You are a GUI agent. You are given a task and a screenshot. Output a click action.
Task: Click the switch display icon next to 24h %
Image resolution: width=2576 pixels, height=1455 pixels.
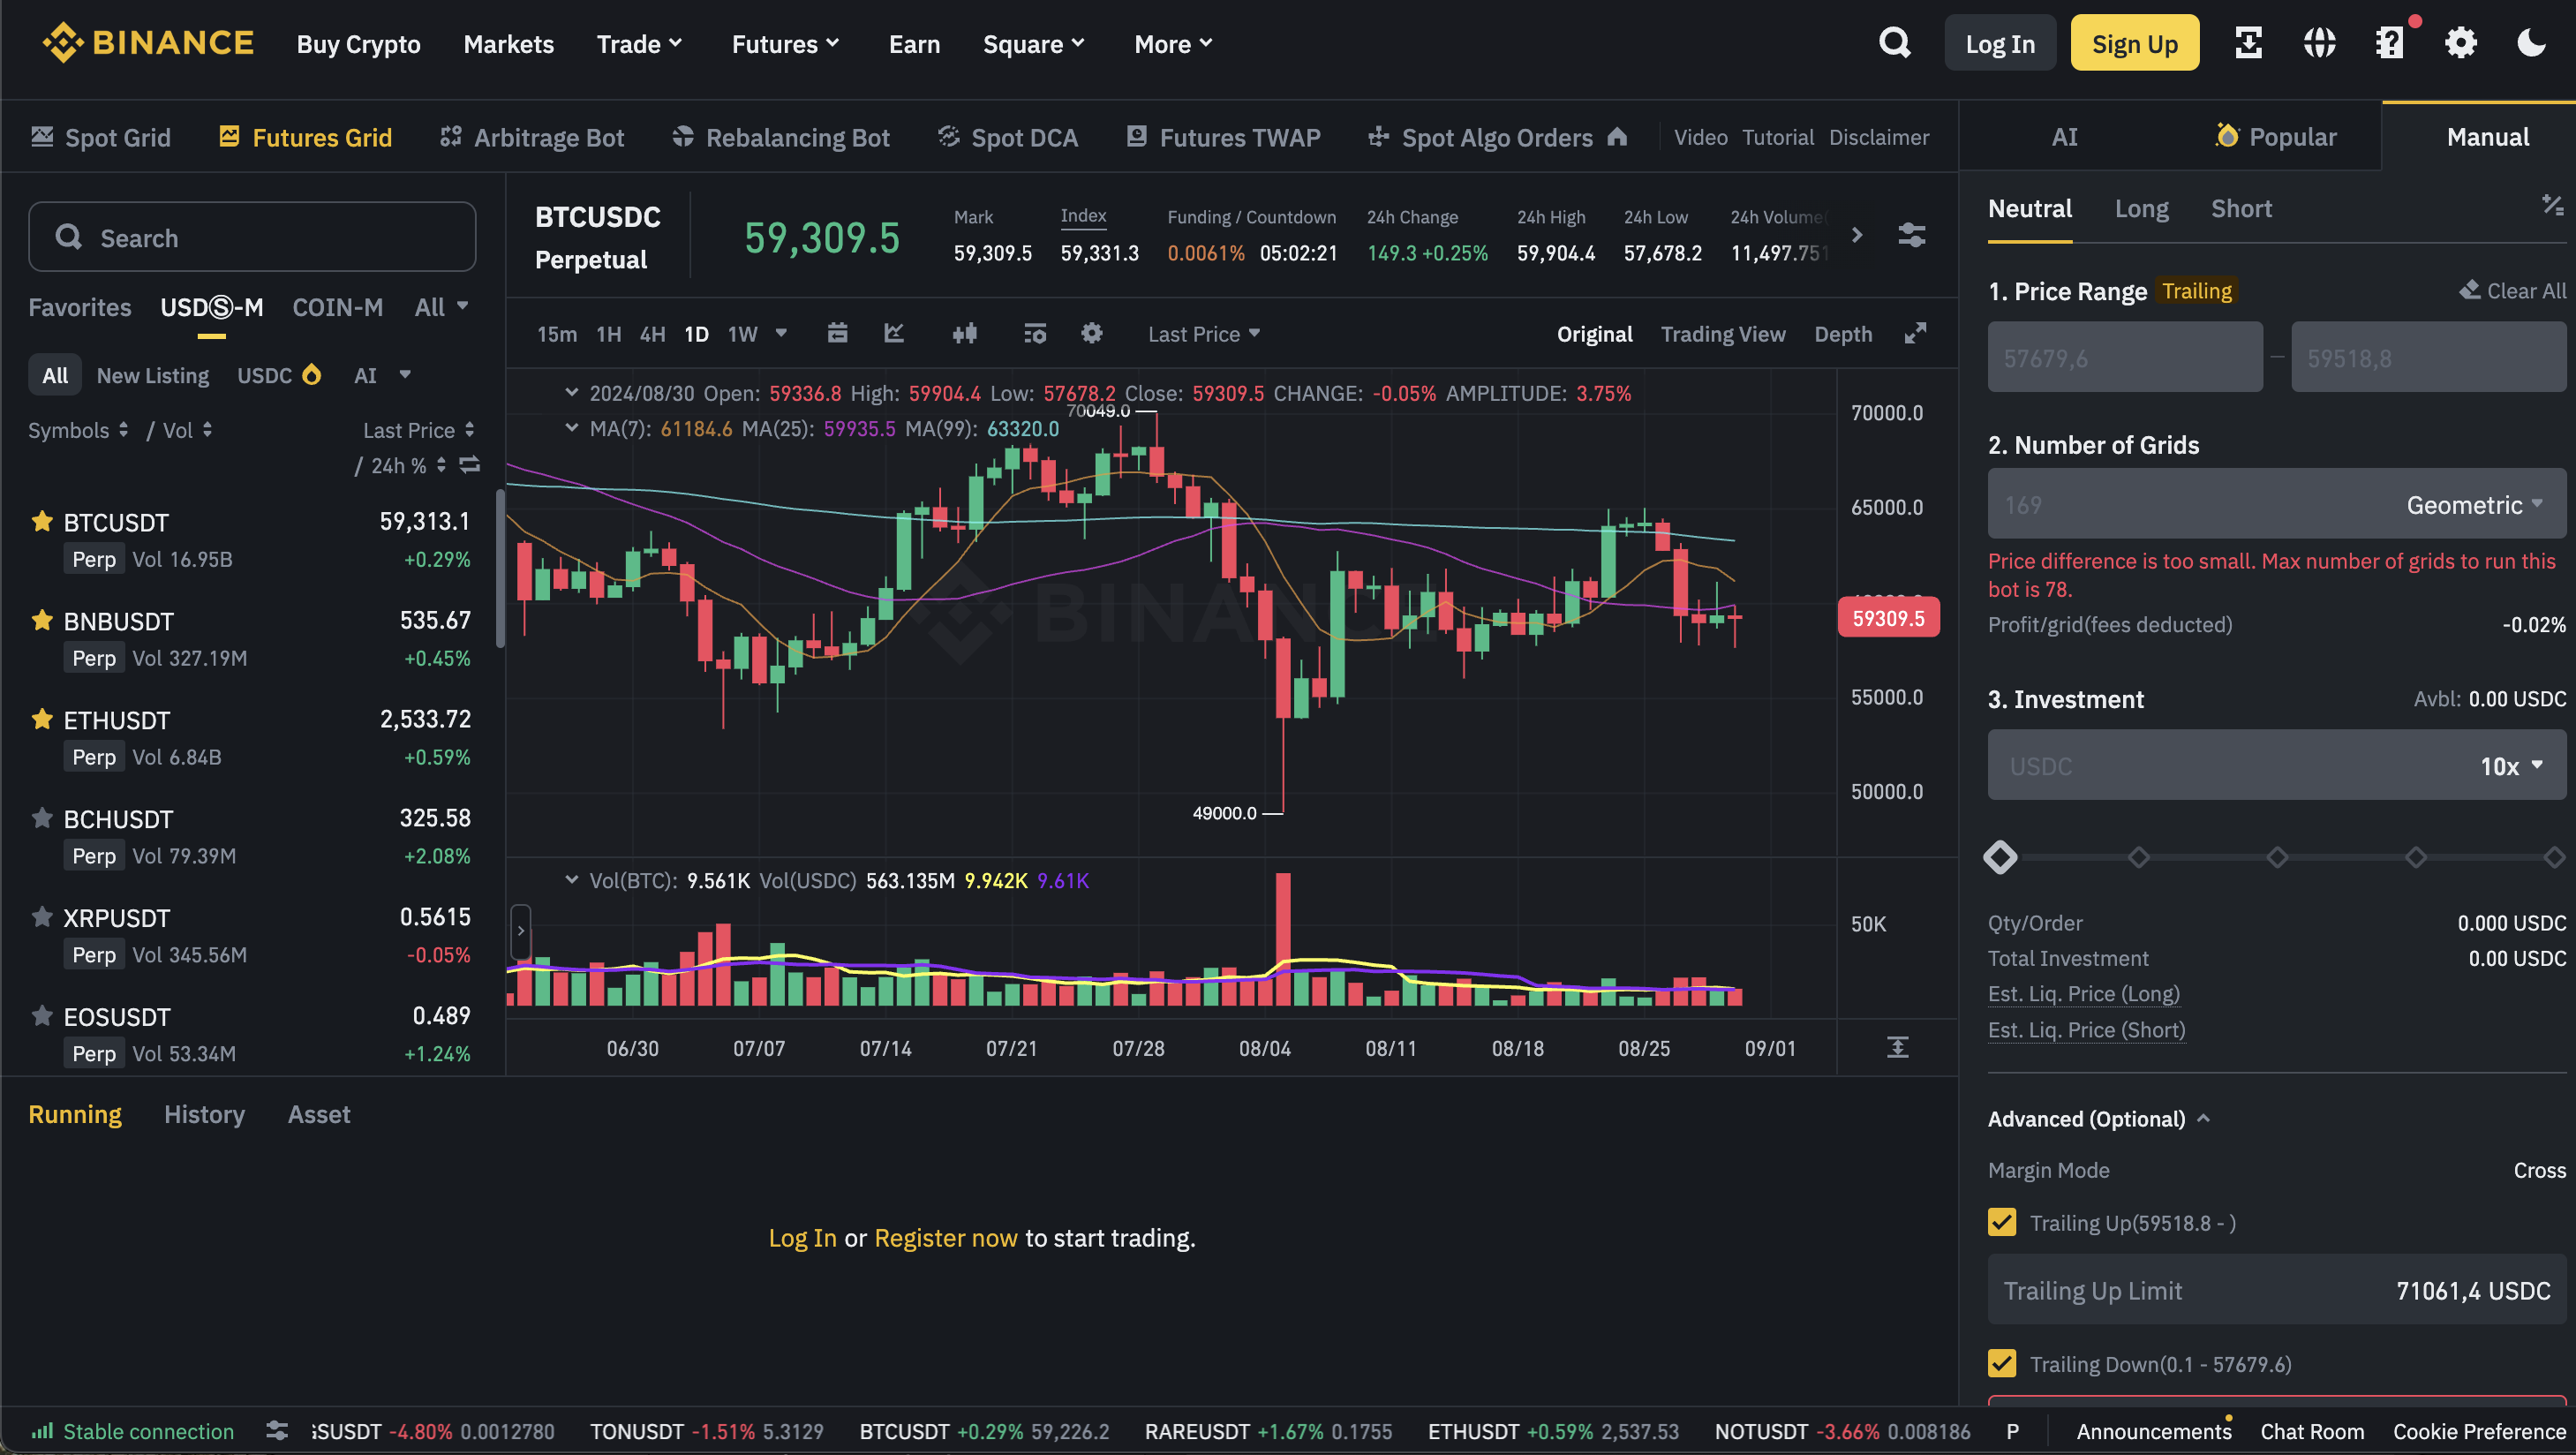coord(469,464)
